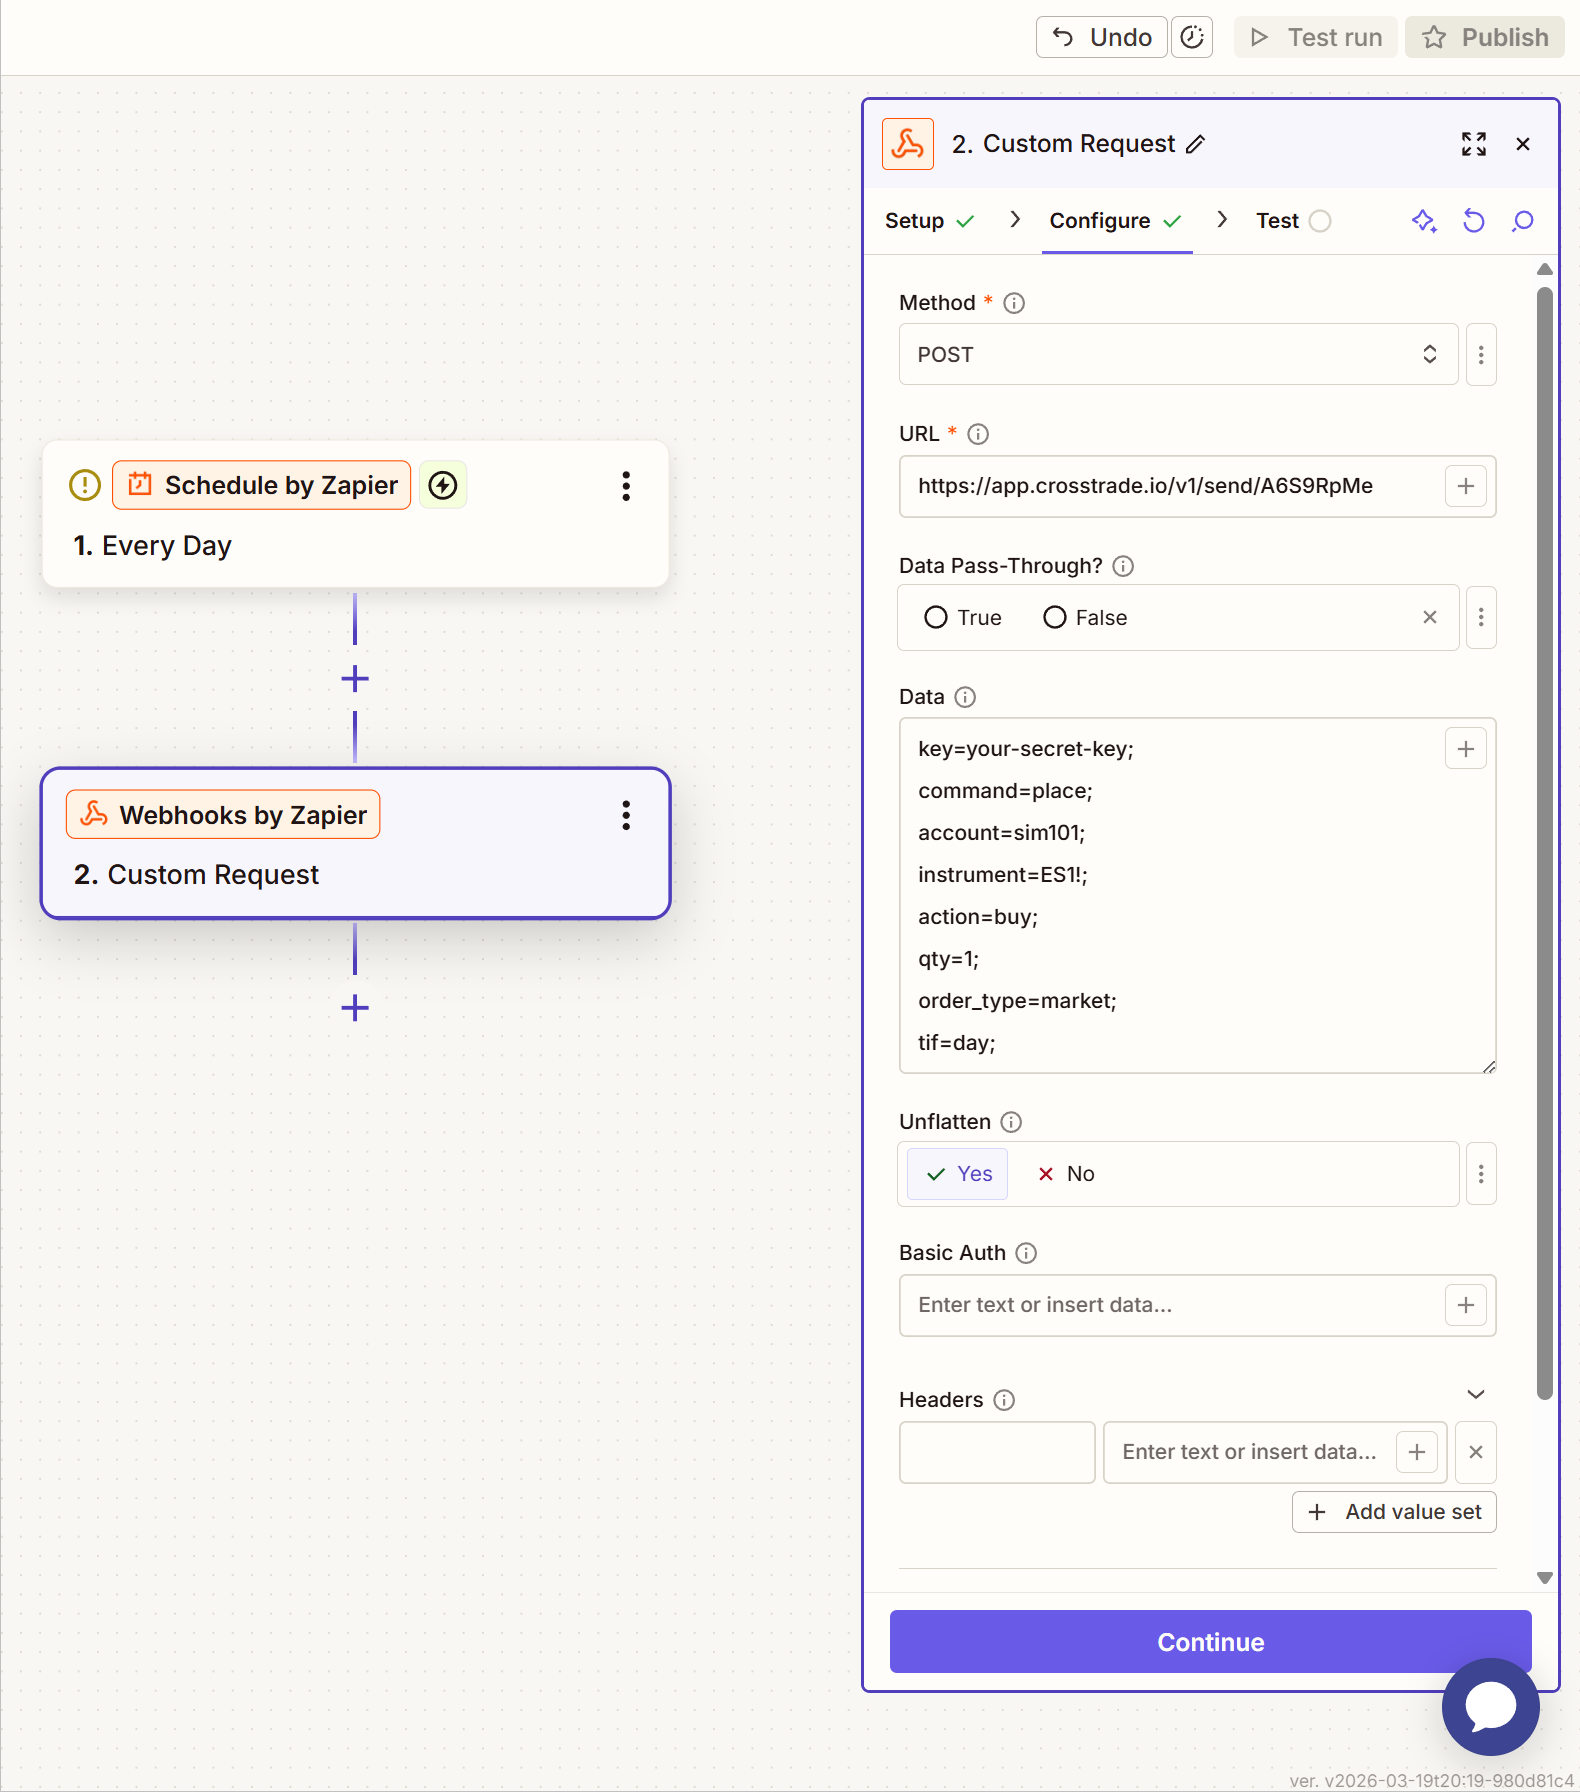Click warning icon on Schedule step

(85, 485)
